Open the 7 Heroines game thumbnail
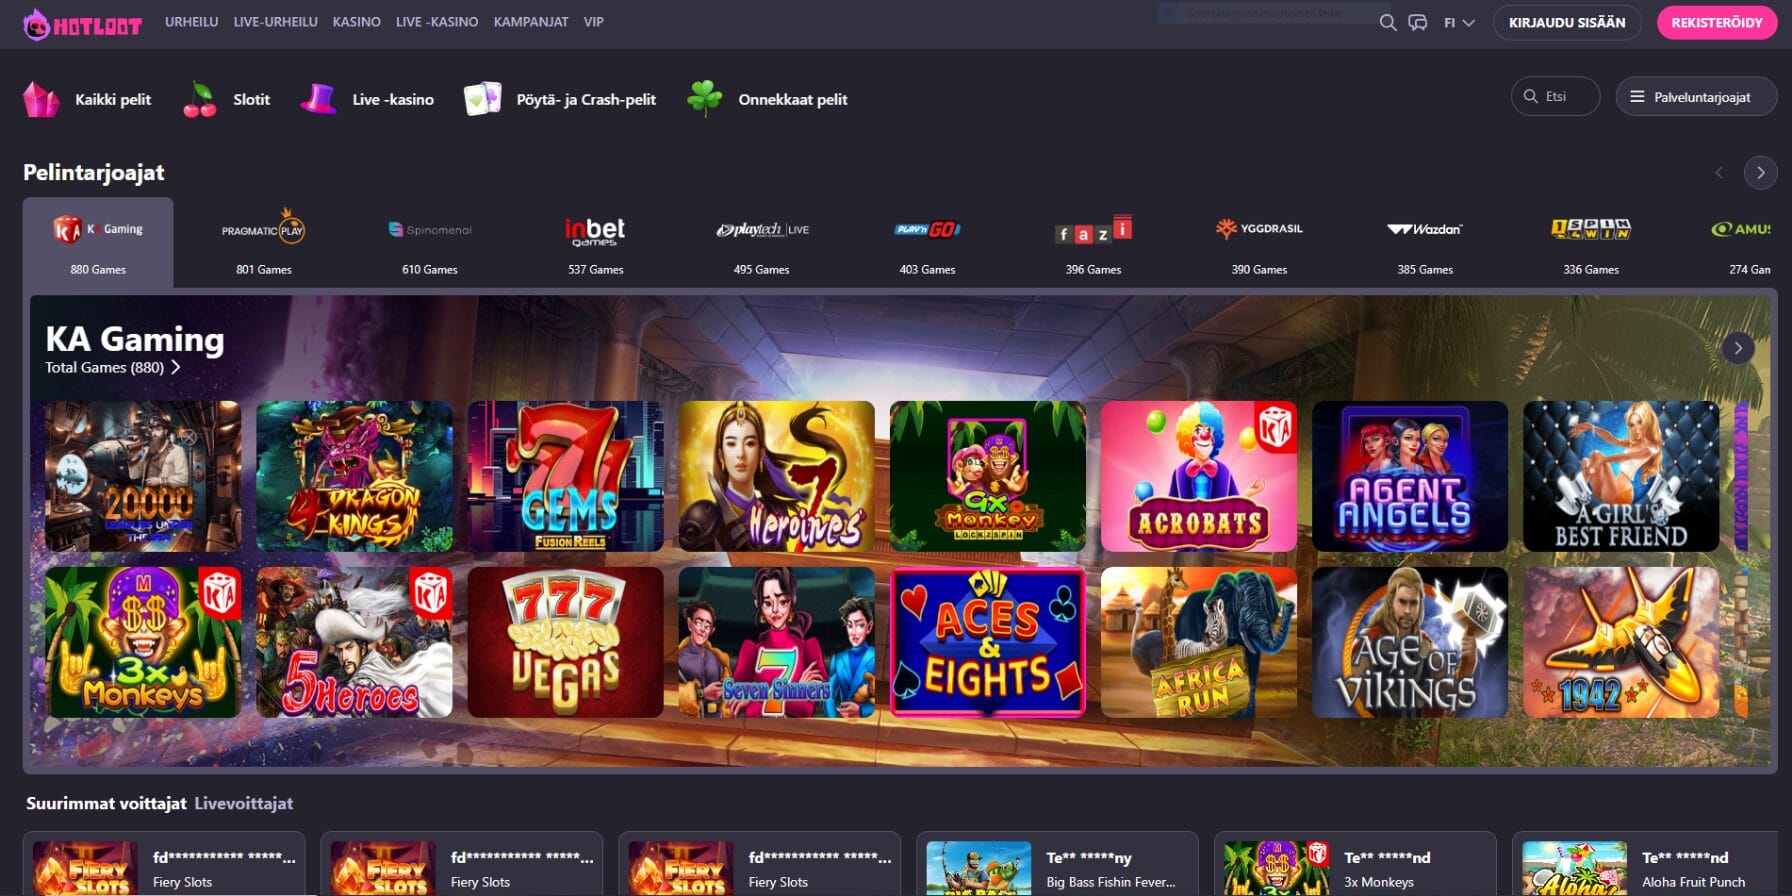This screenshot has width=1792, height=896. pos(777,476)
